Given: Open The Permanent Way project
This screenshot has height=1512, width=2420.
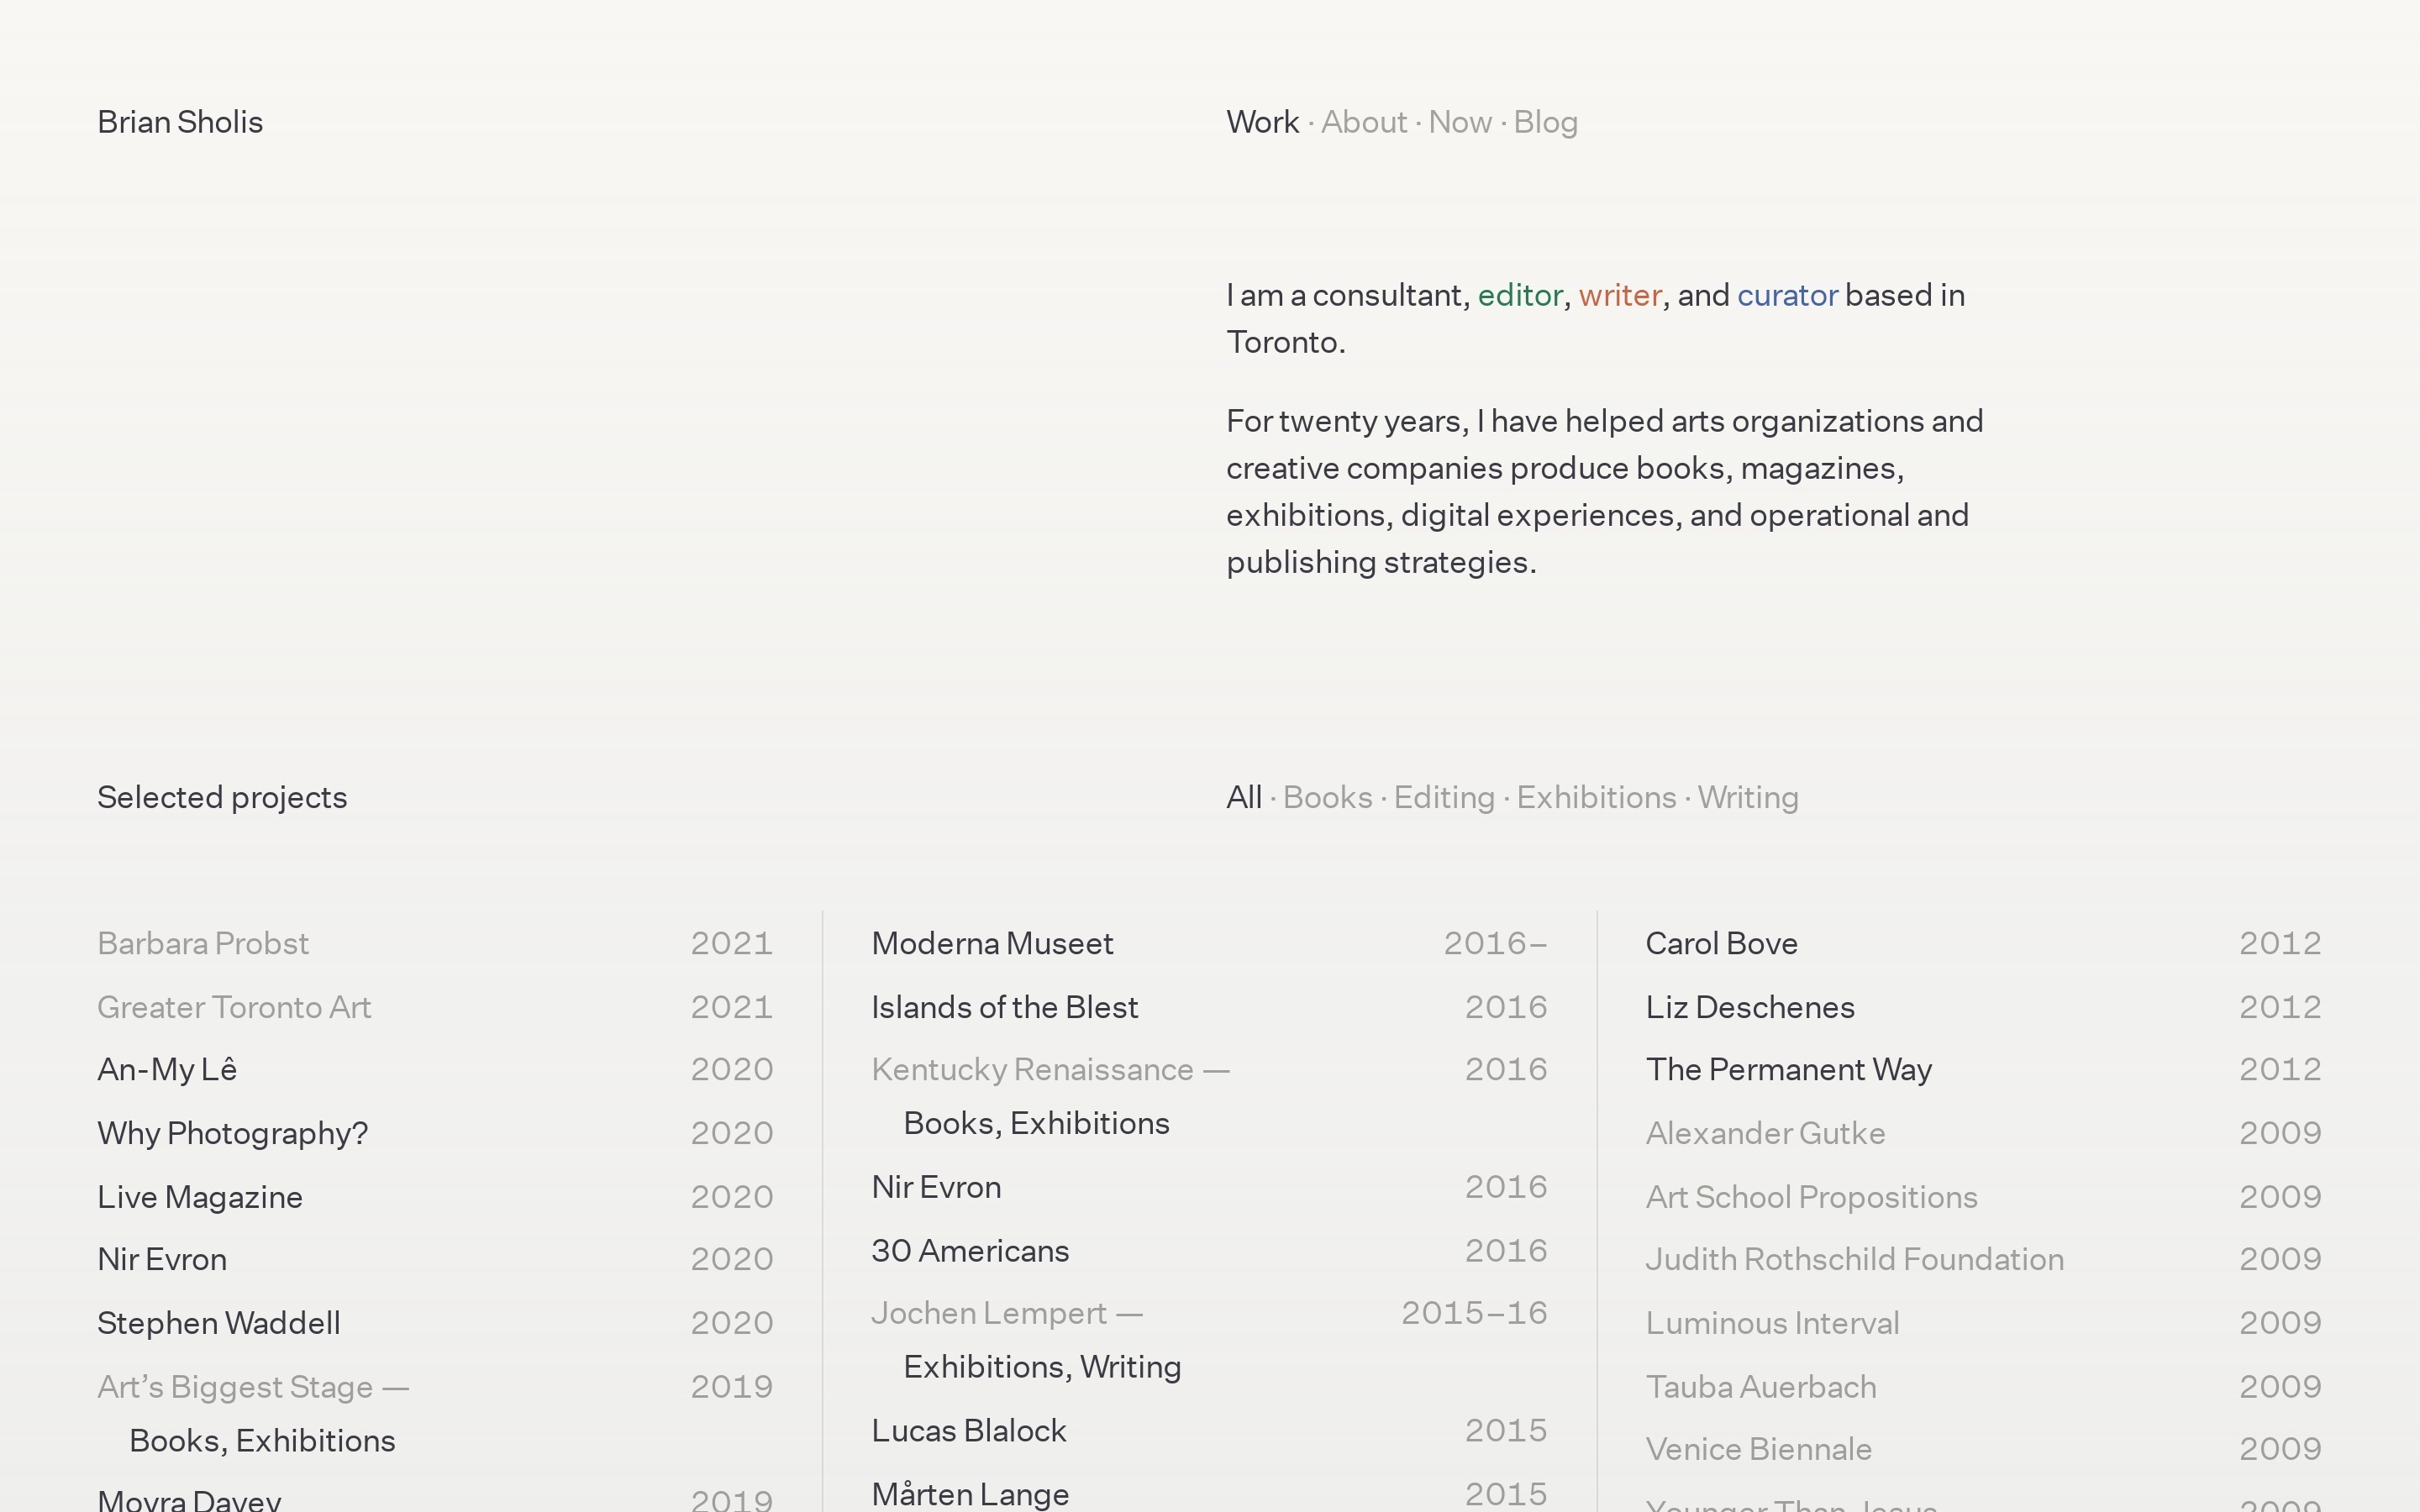Looking at the screenshot, I should (x=1788, y=1069).
